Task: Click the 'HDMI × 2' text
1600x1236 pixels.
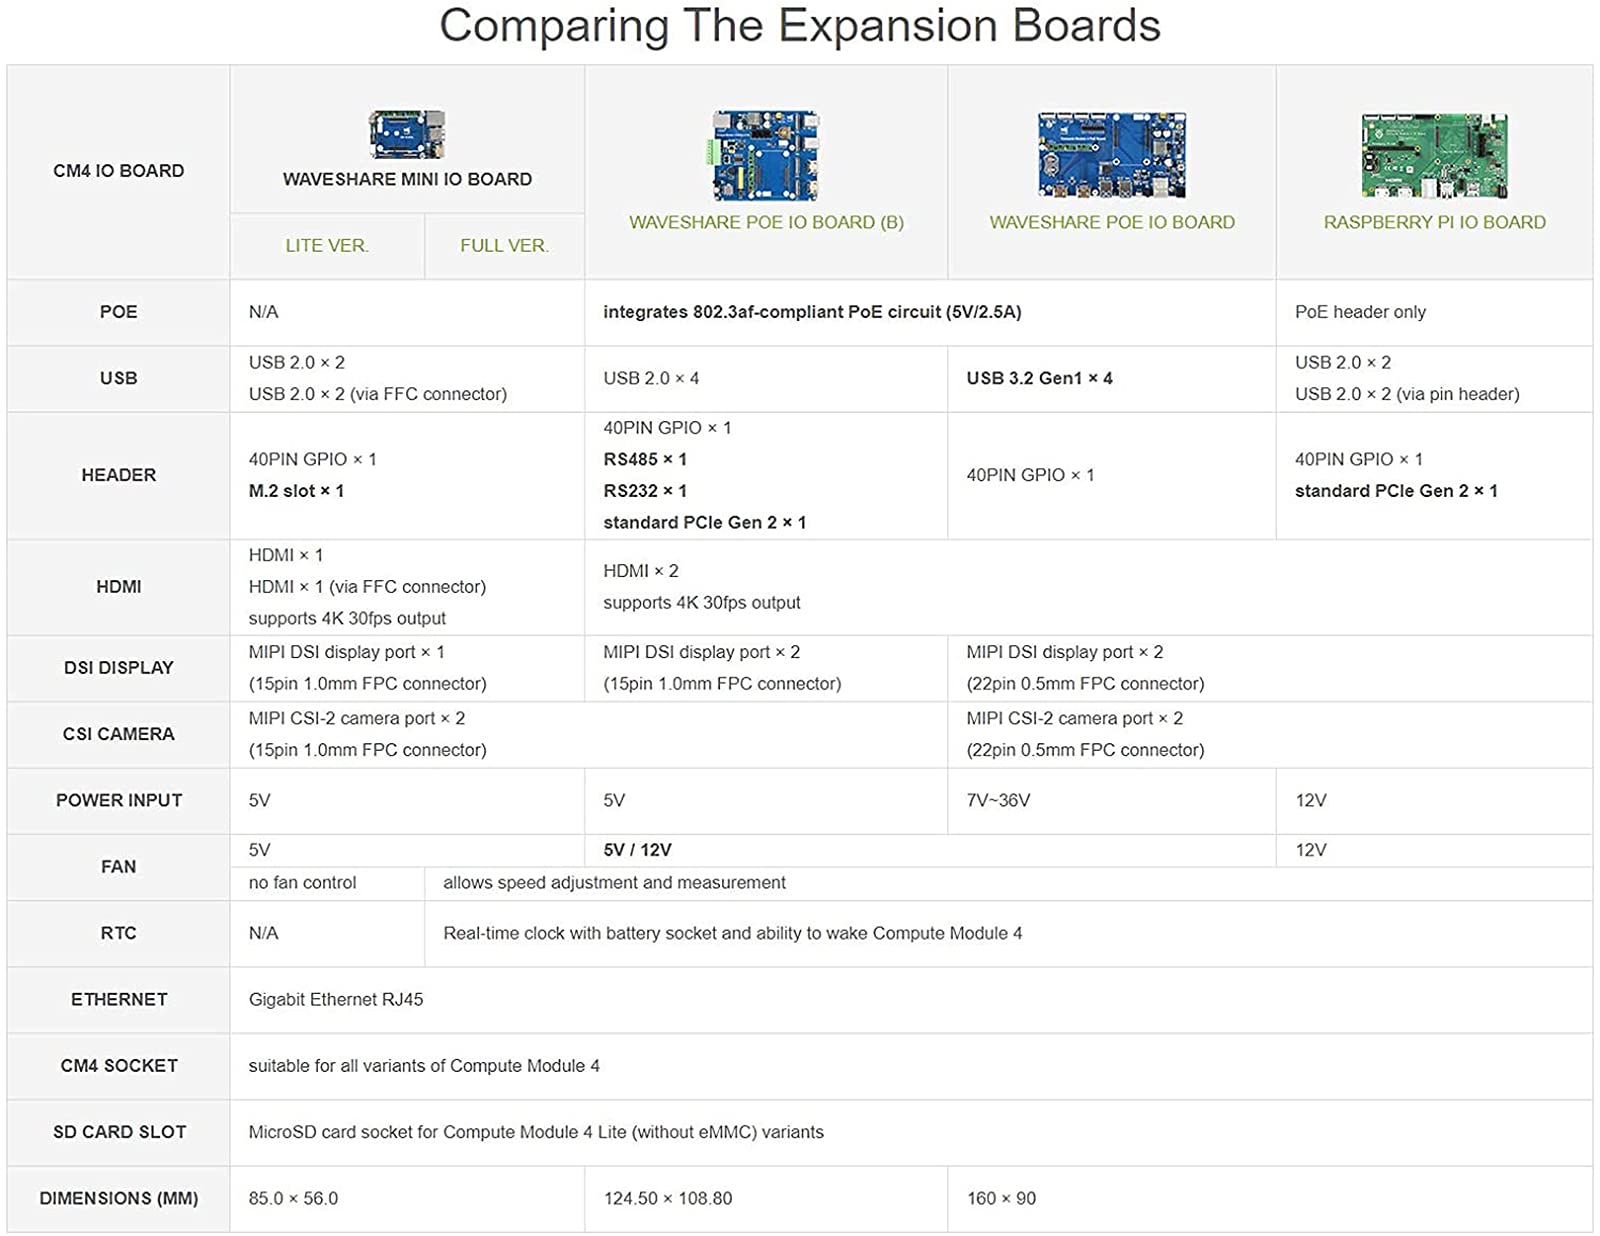Action: 641,571
